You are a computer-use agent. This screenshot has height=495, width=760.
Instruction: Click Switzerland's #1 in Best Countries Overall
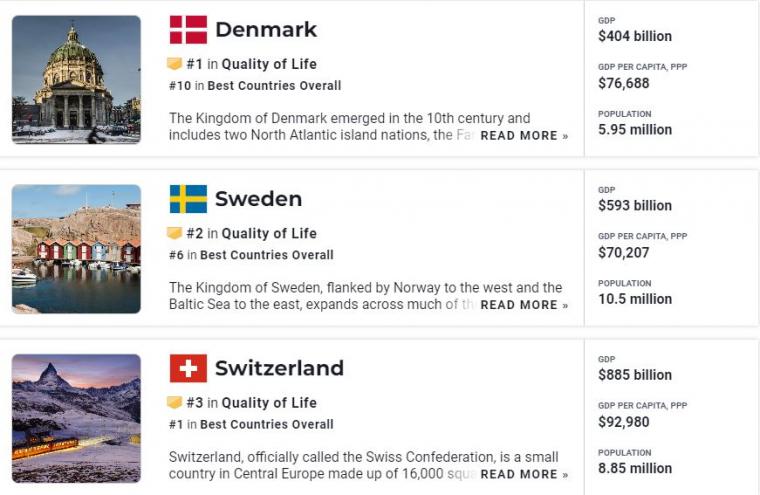[x=251, y=424]
